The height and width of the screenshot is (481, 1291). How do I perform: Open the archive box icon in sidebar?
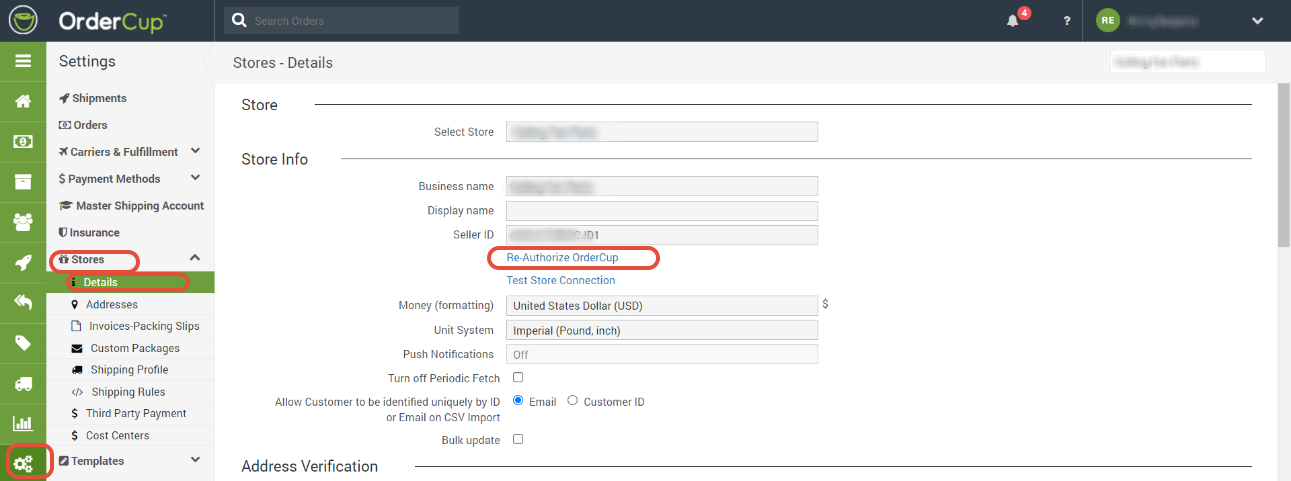click(22, 182)
